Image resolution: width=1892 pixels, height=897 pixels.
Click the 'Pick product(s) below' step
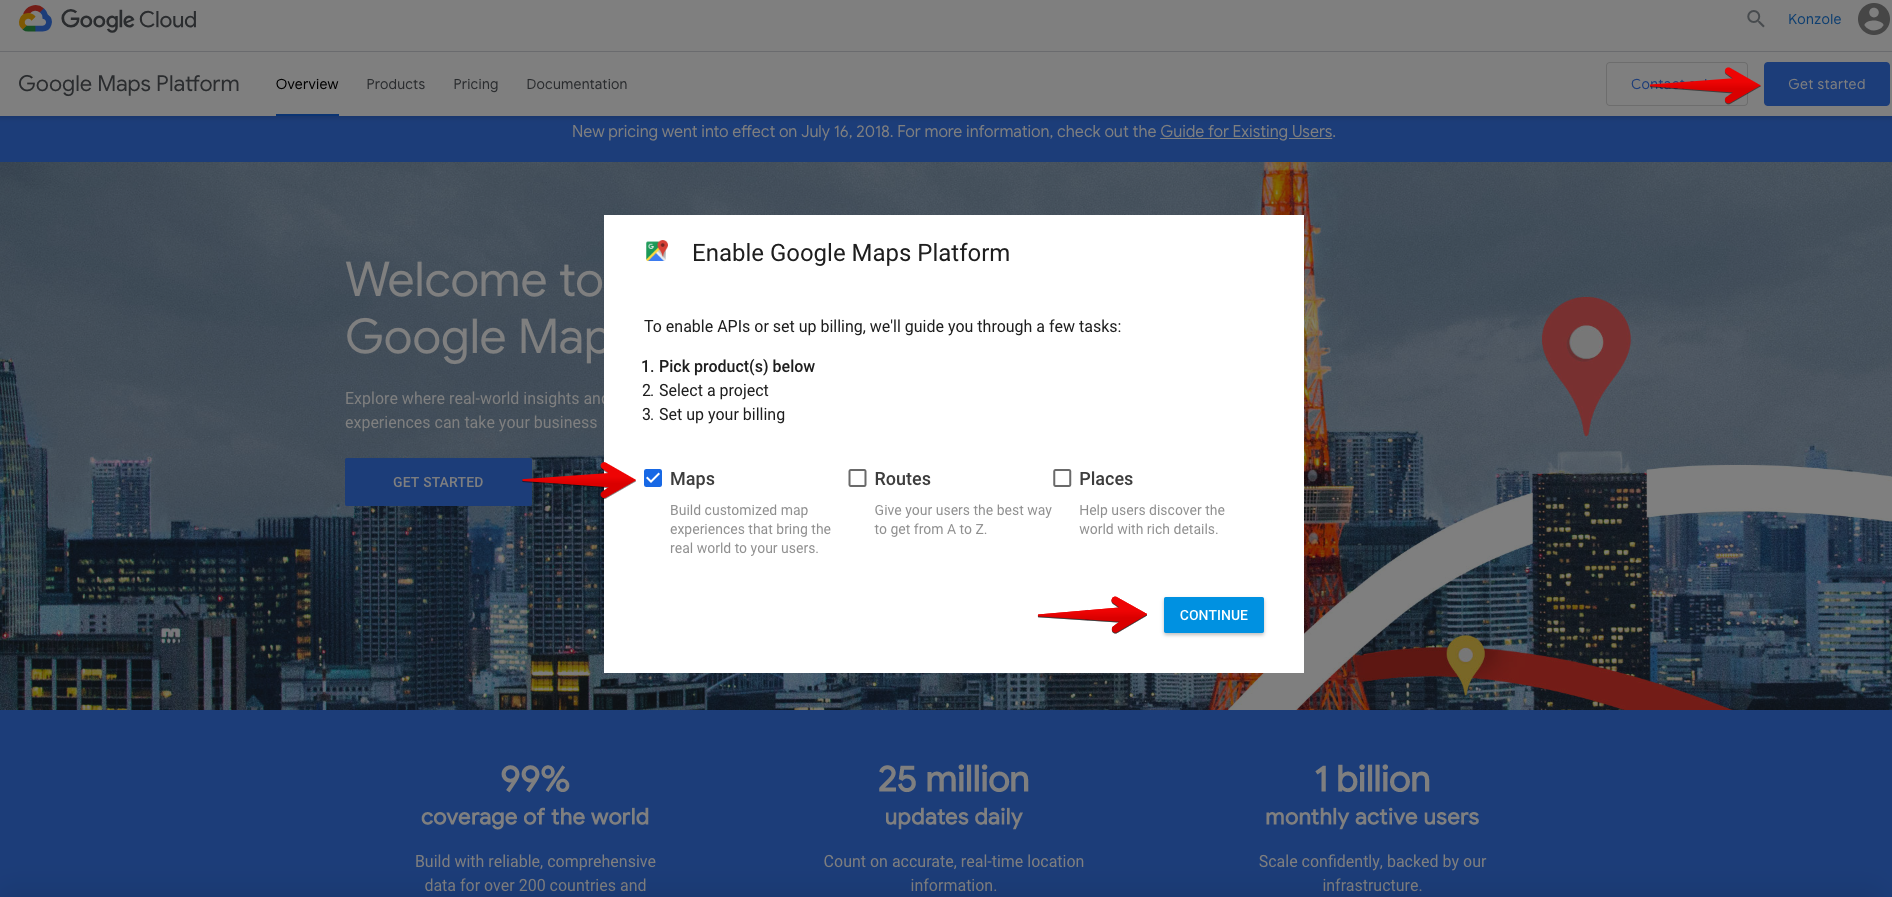pyautogui.click(x=736, y=366)
